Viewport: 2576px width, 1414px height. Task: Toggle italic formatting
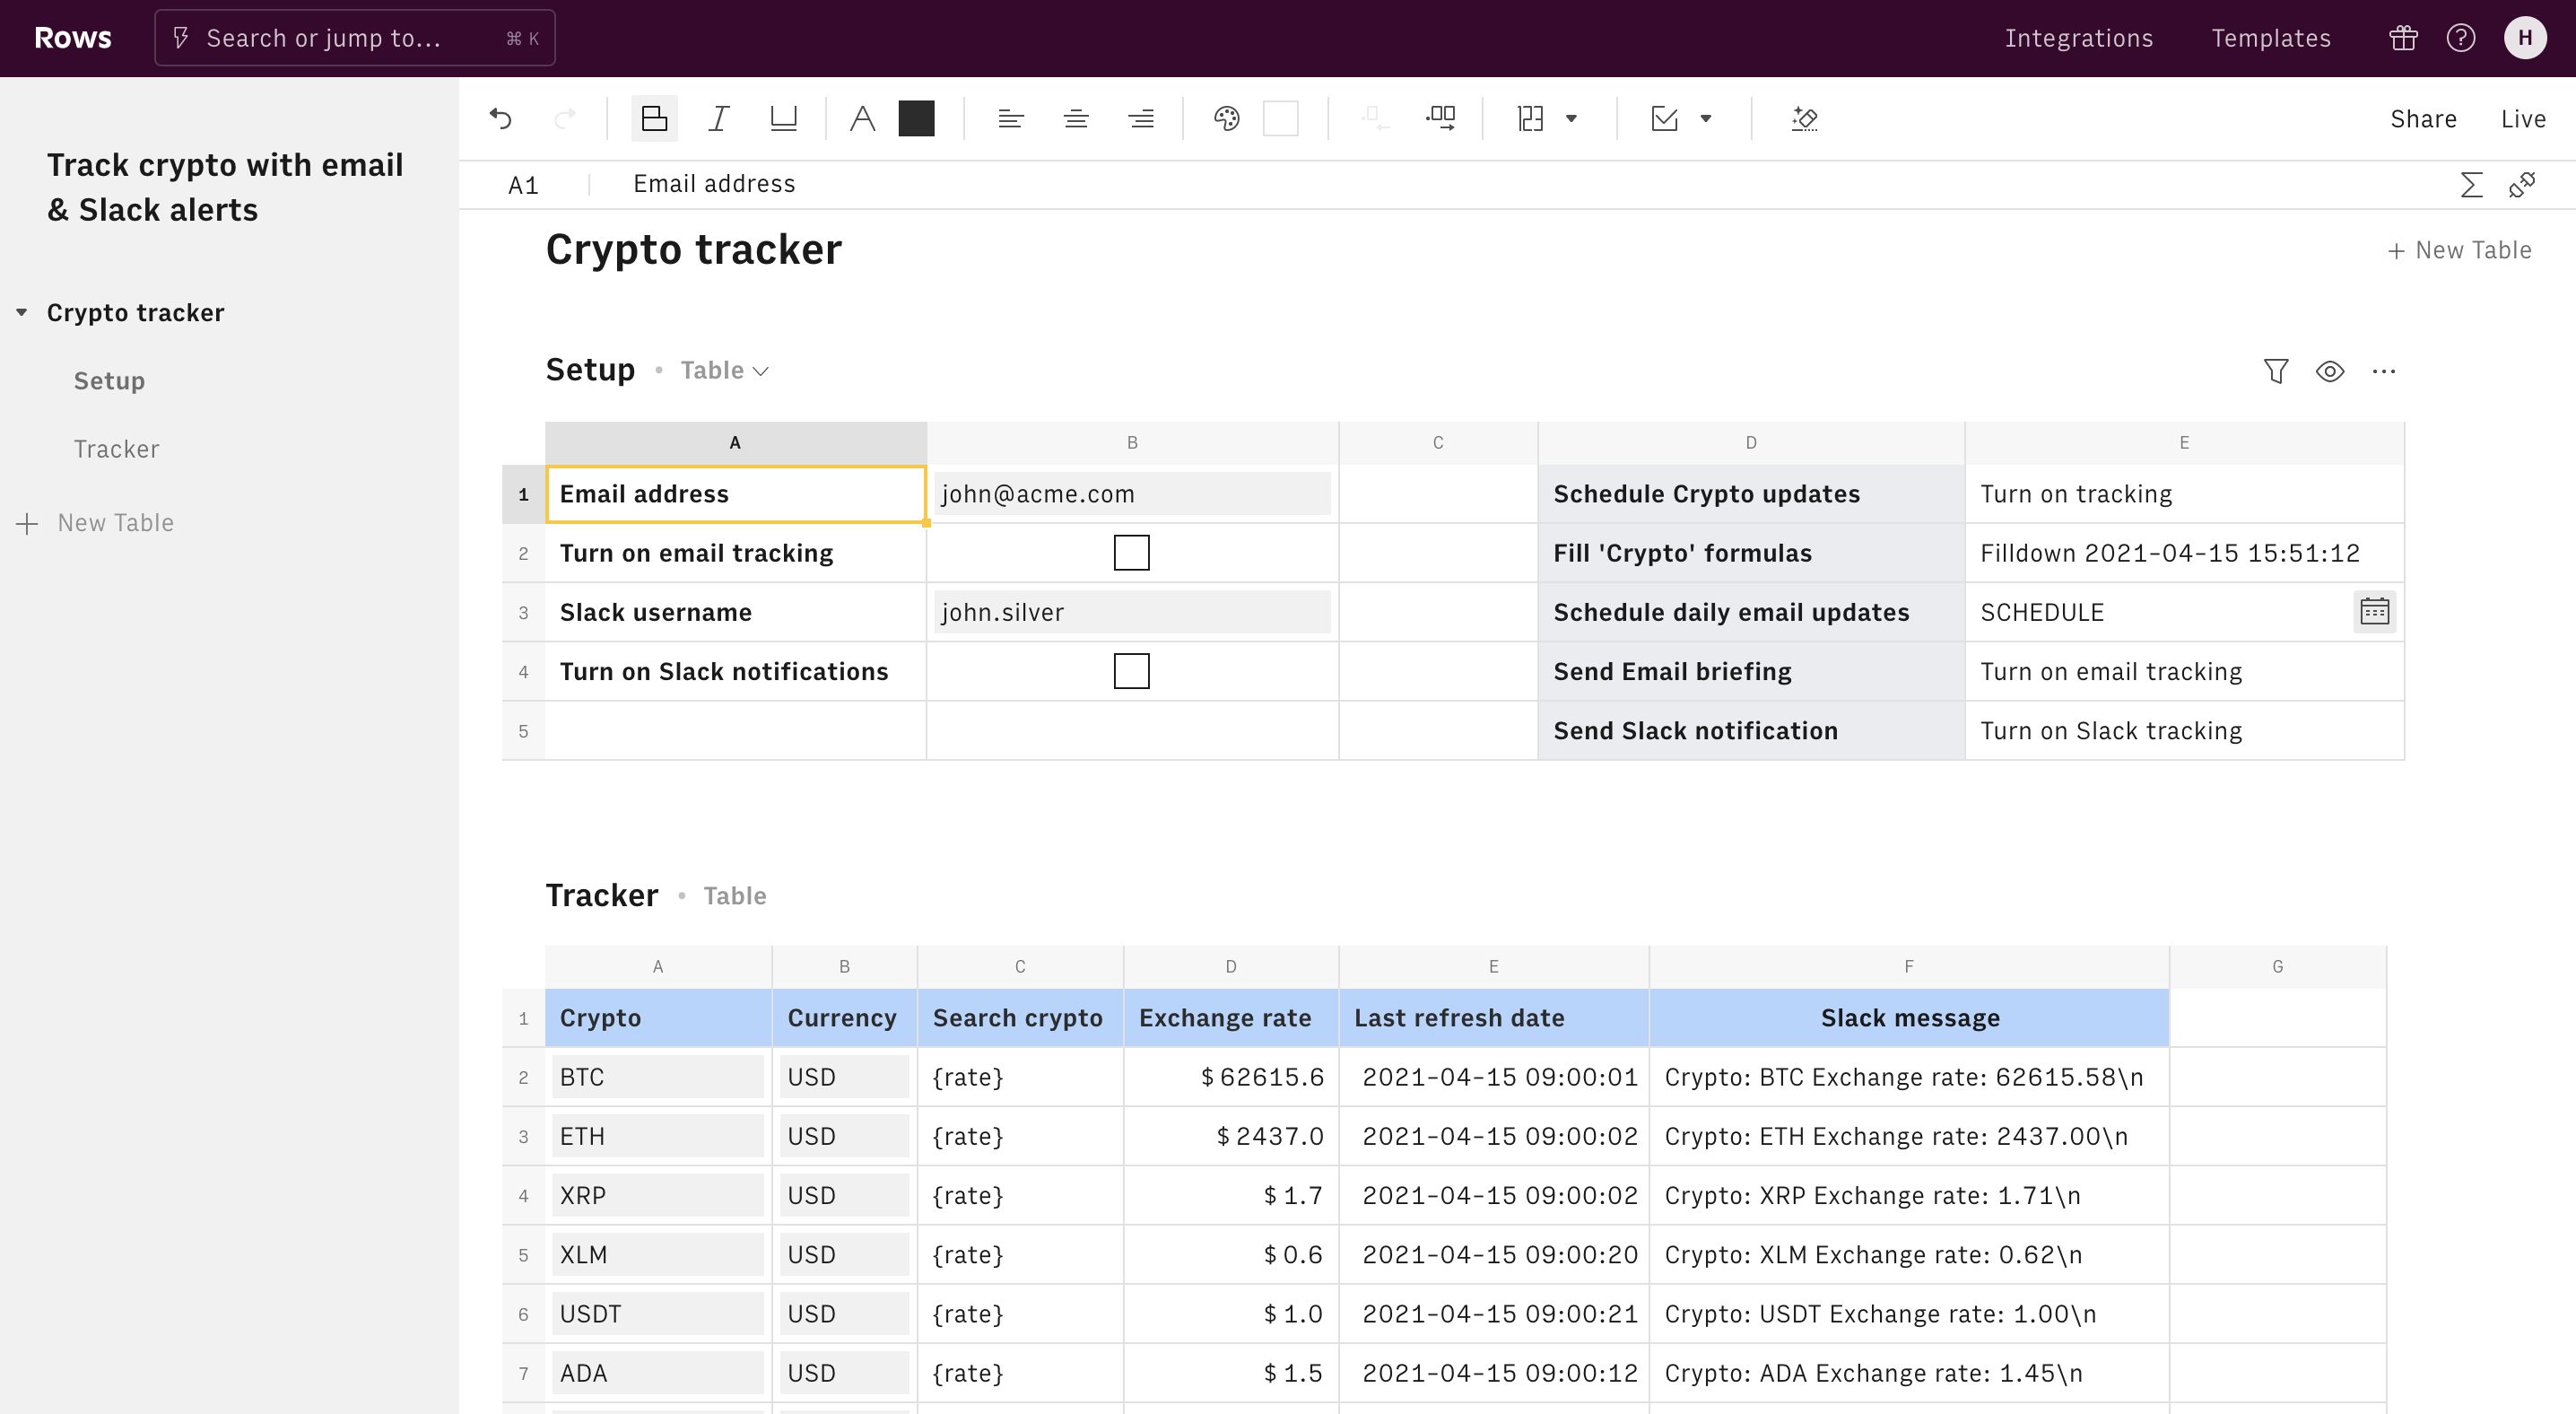[719, 119]
